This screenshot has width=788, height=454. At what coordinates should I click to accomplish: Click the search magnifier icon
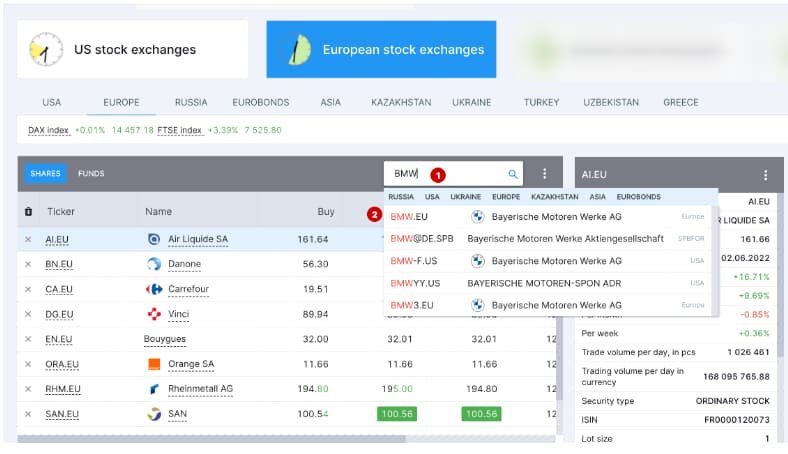coord(513,174)
